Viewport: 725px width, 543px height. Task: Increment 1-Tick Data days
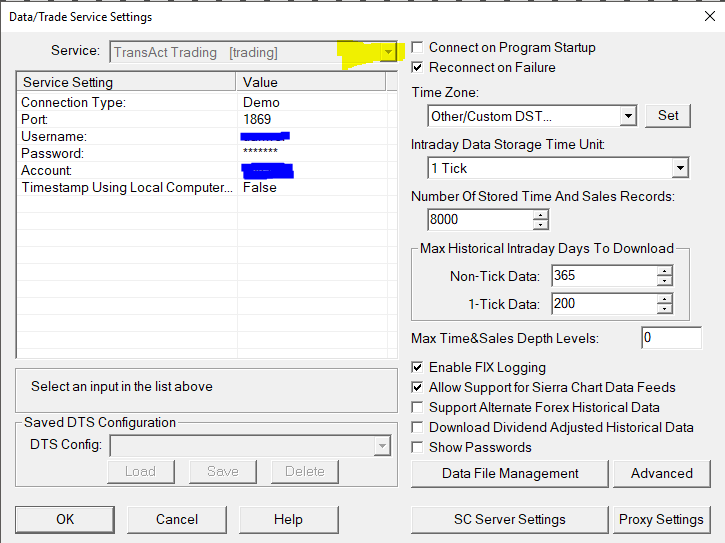click(664, 299)
